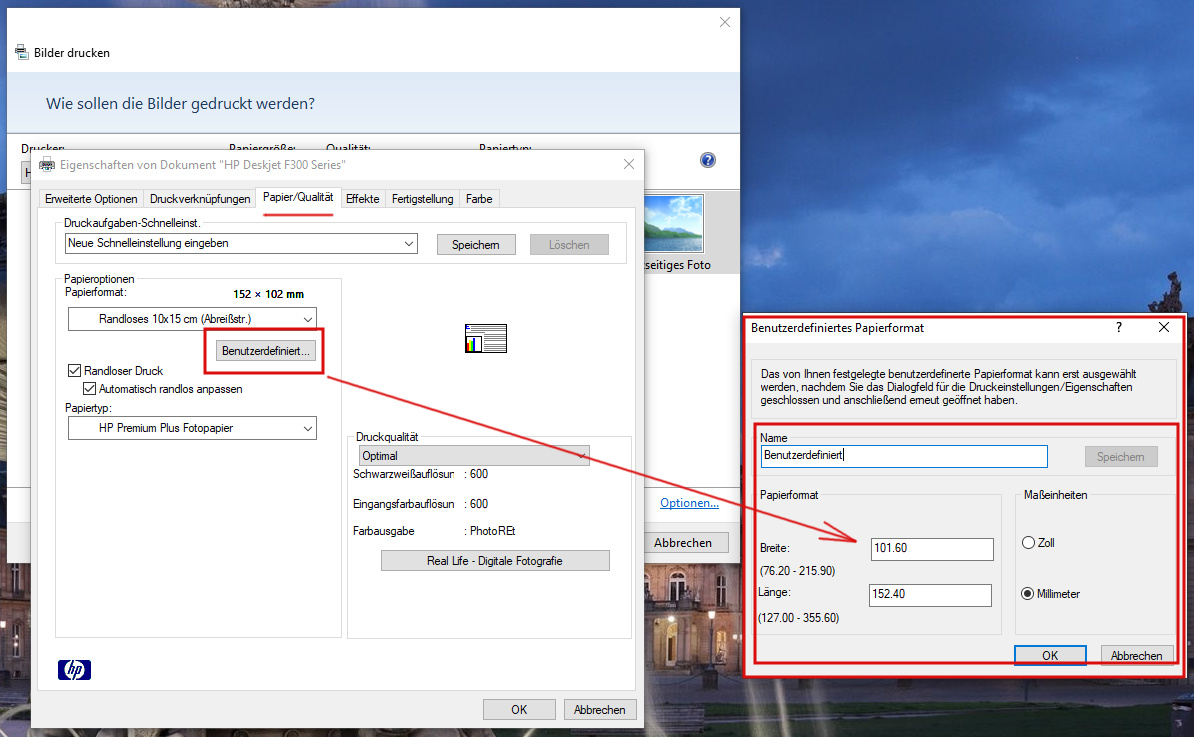
Task: Click the Löschen button
Action: click(x=569, y=244)
